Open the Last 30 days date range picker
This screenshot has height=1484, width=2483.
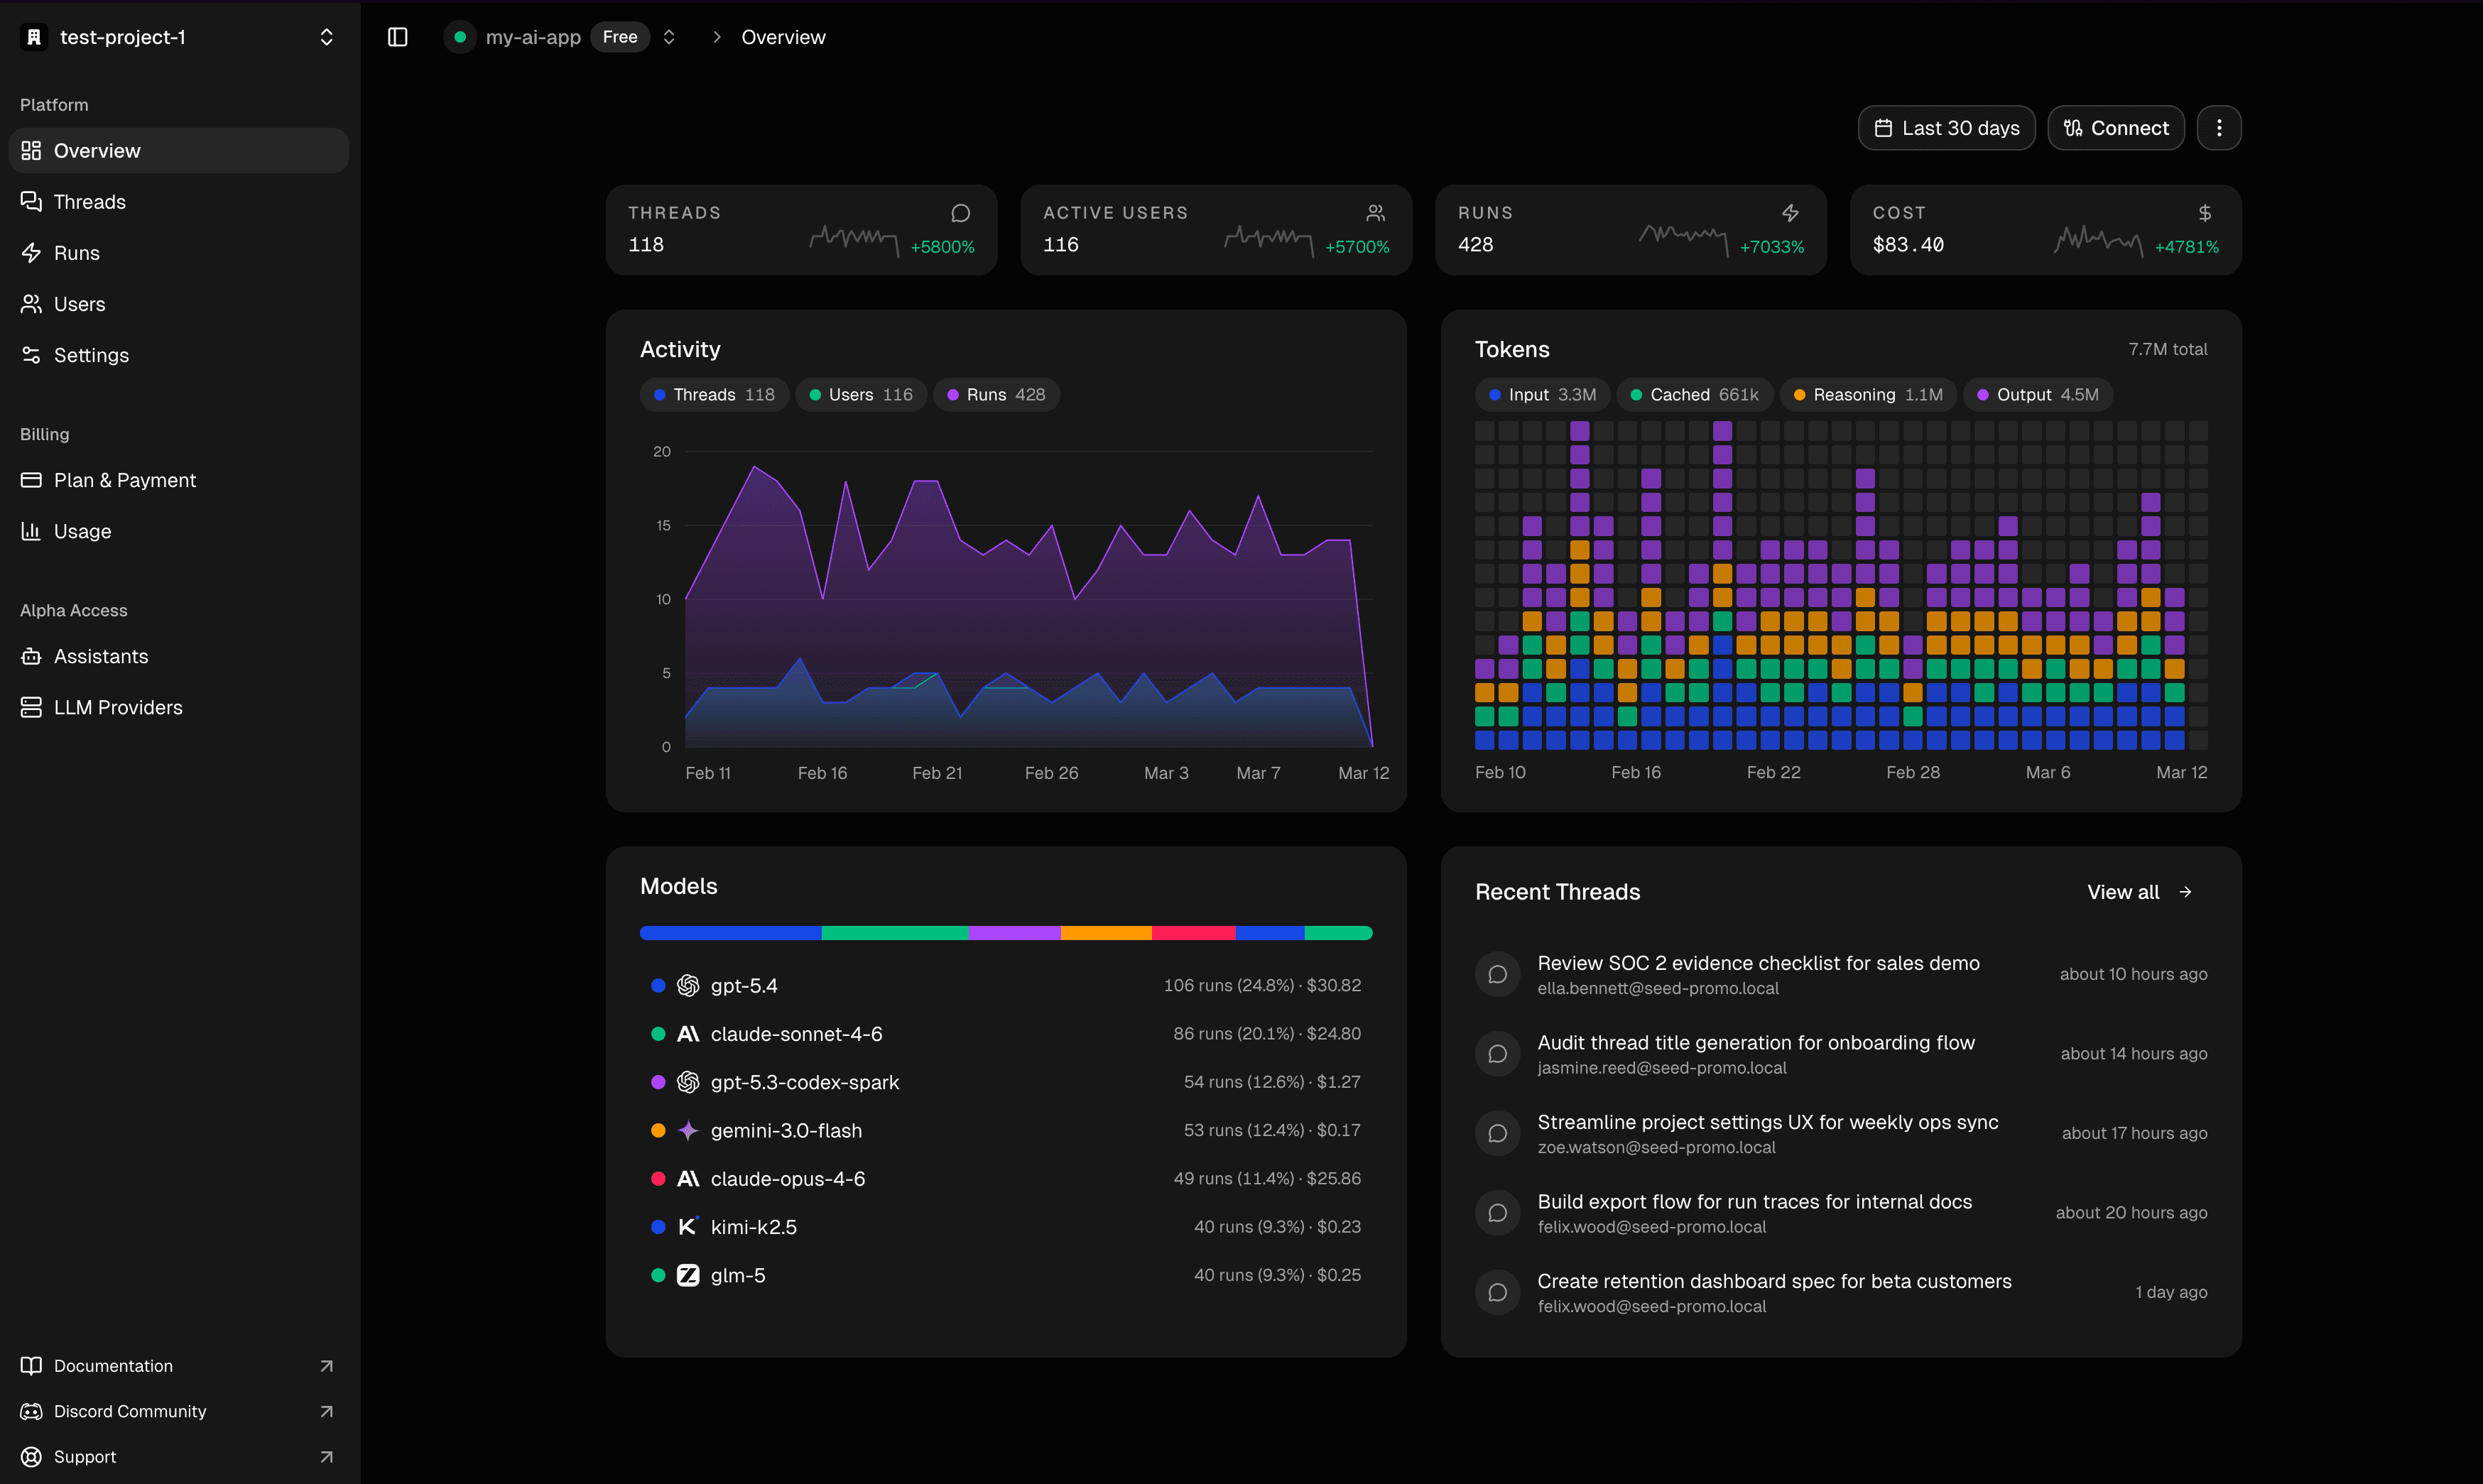point(1944,128)
